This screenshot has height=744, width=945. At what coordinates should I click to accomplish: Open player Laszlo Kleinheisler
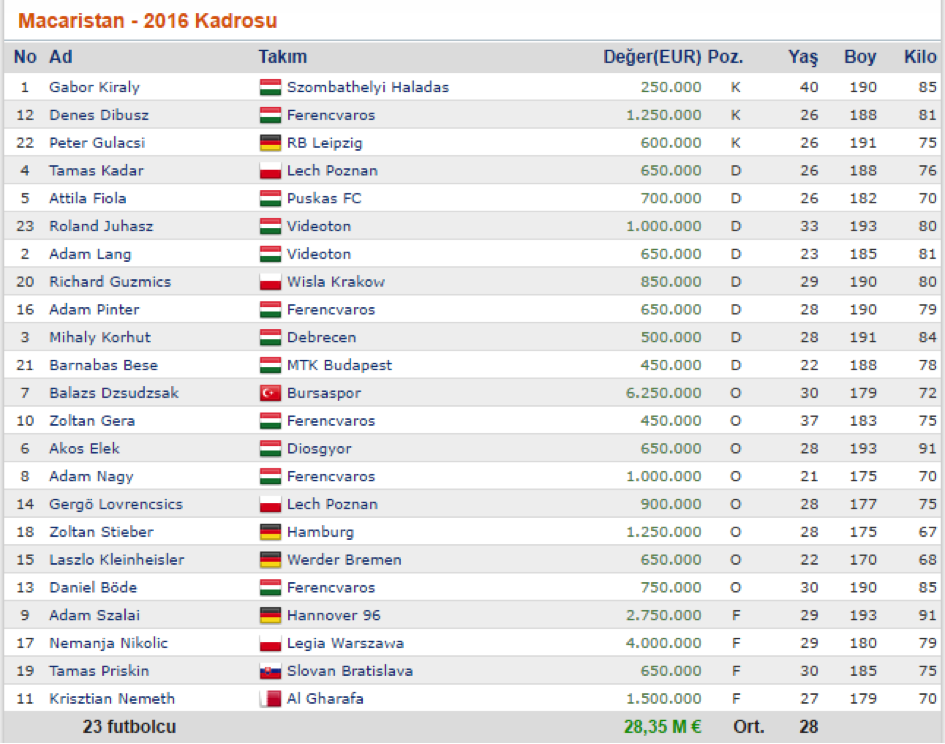click(x=117, y=560)
